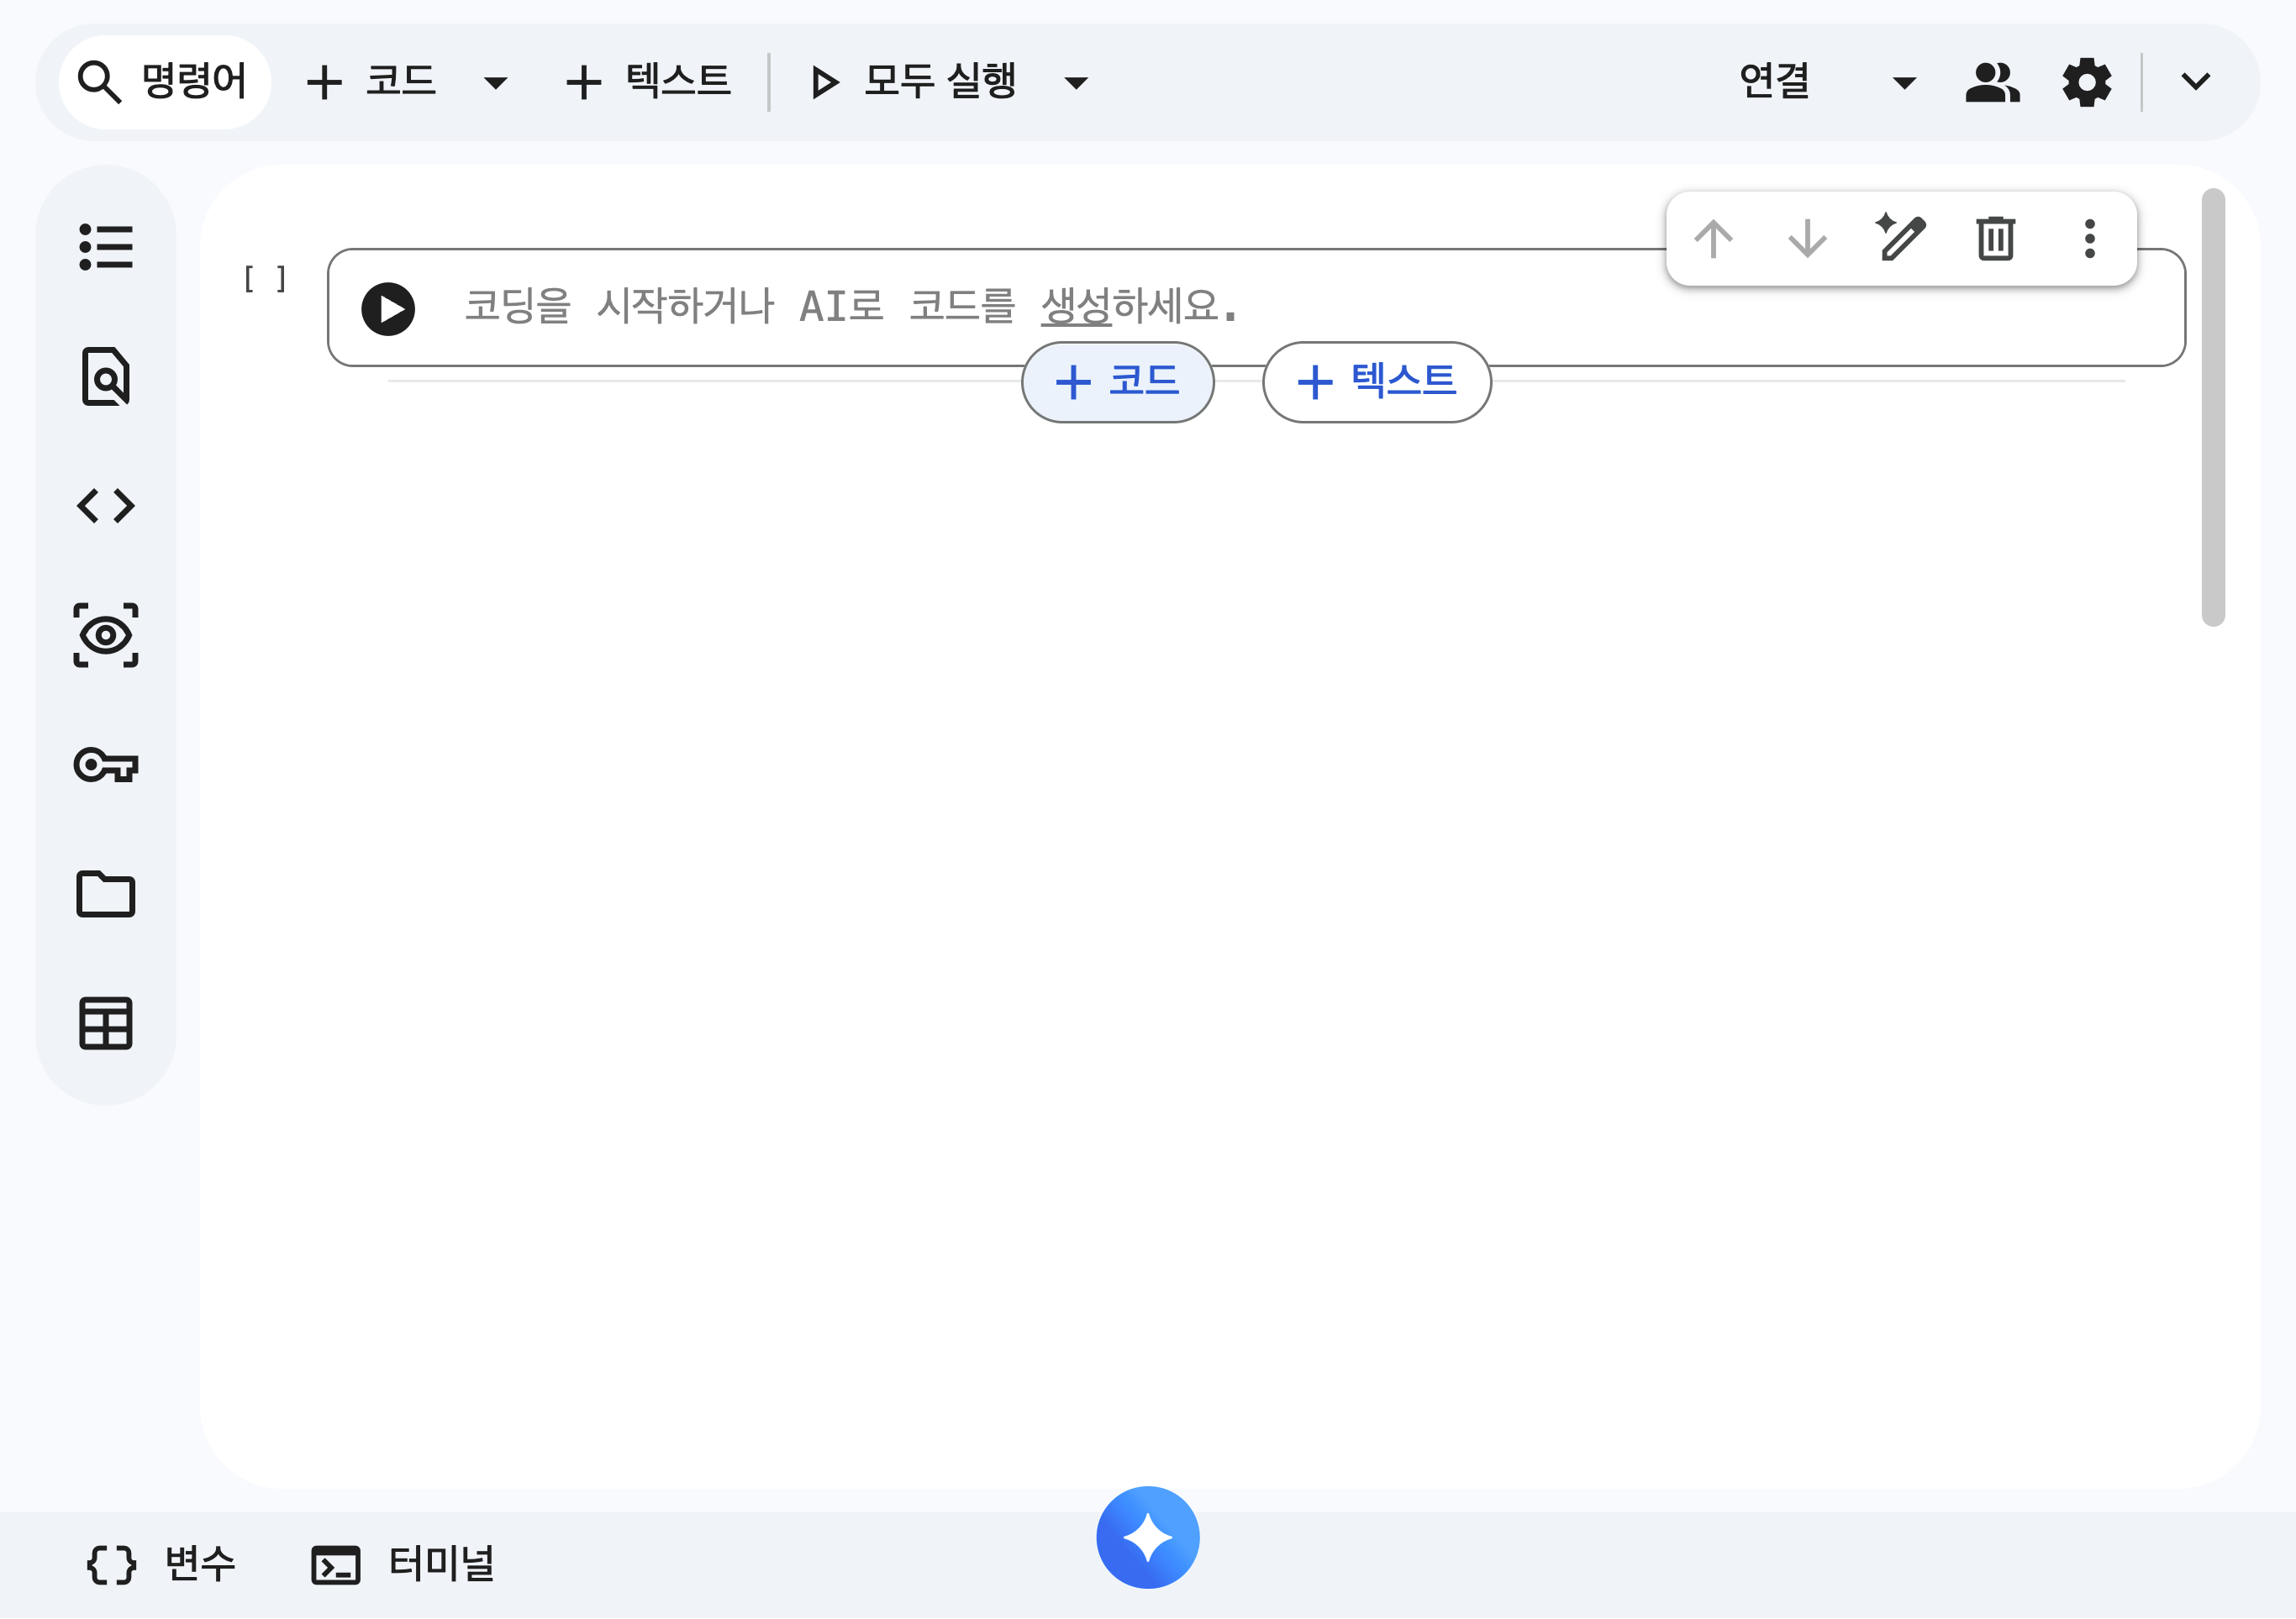Add a code cell from the top toolbar

click(372, 81)
